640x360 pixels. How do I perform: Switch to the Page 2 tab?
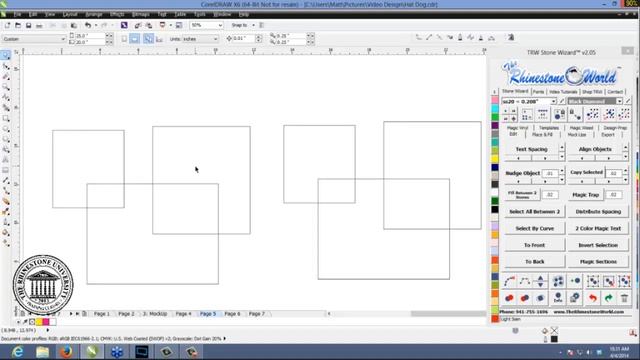pos(126,313)
